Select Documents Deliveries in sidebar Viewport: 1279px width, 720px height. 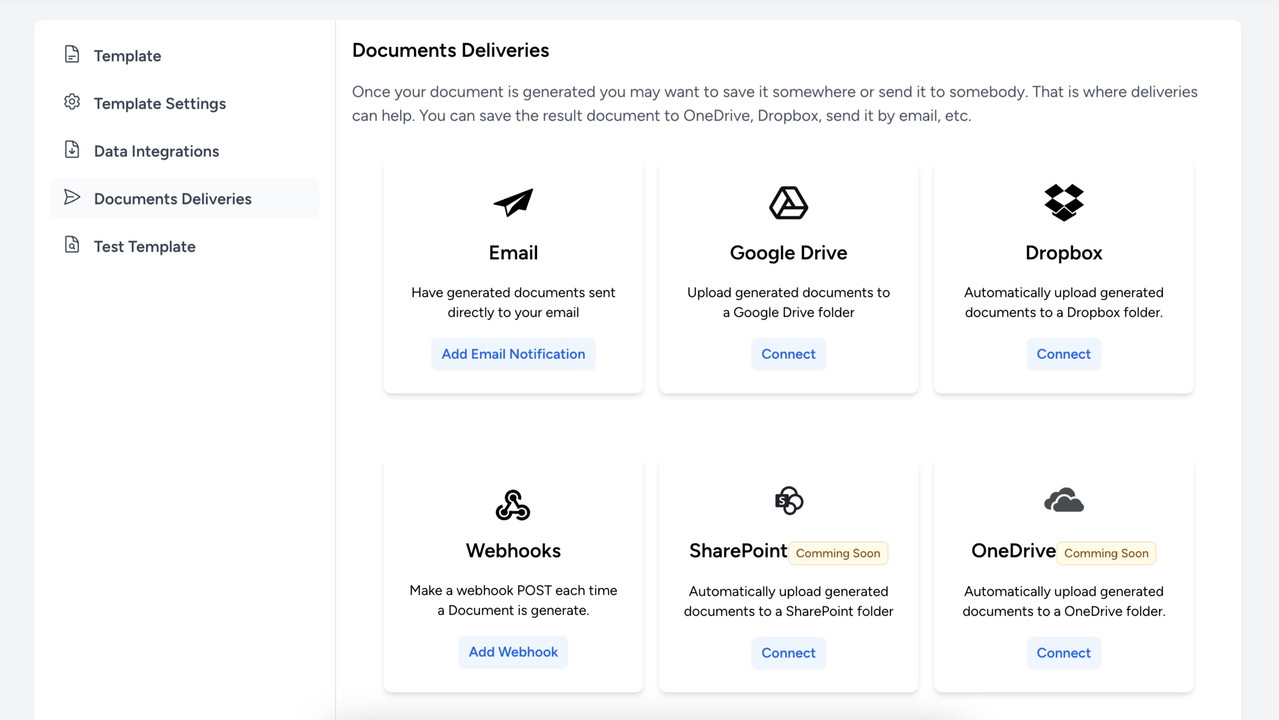click(x=172, y=199)
